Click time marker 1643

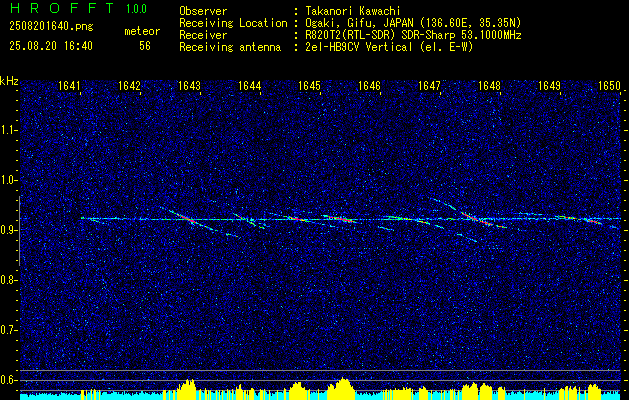pyautogui.click(x=189, y=86)
